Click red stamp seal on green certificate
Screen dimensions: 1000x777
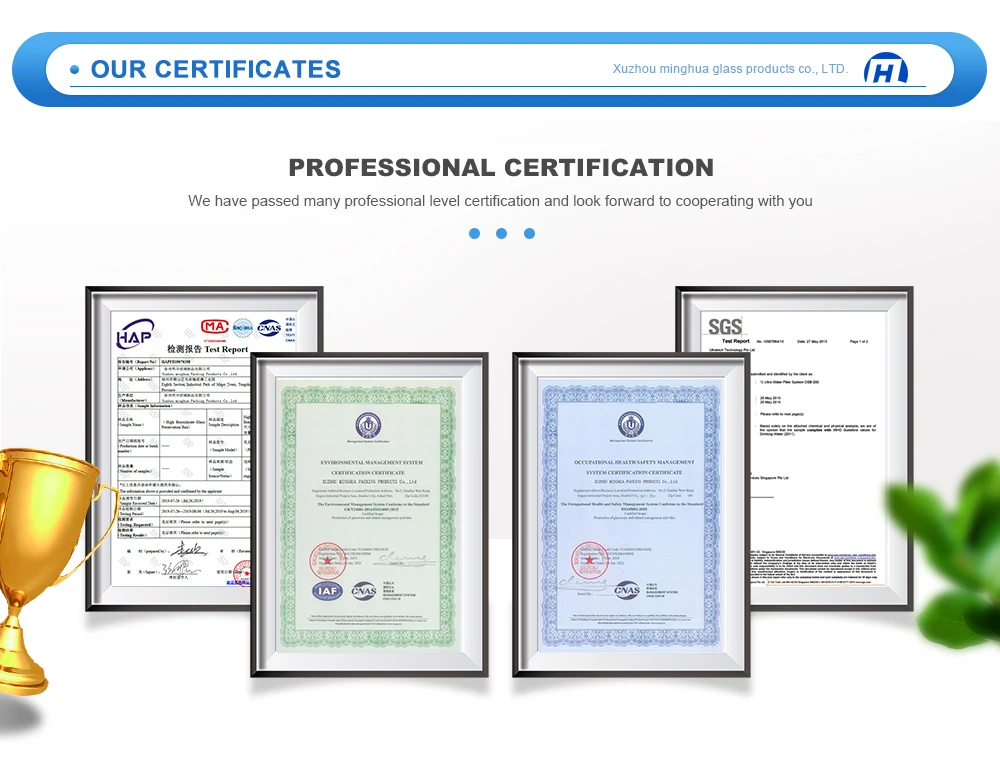coord(327,561)
